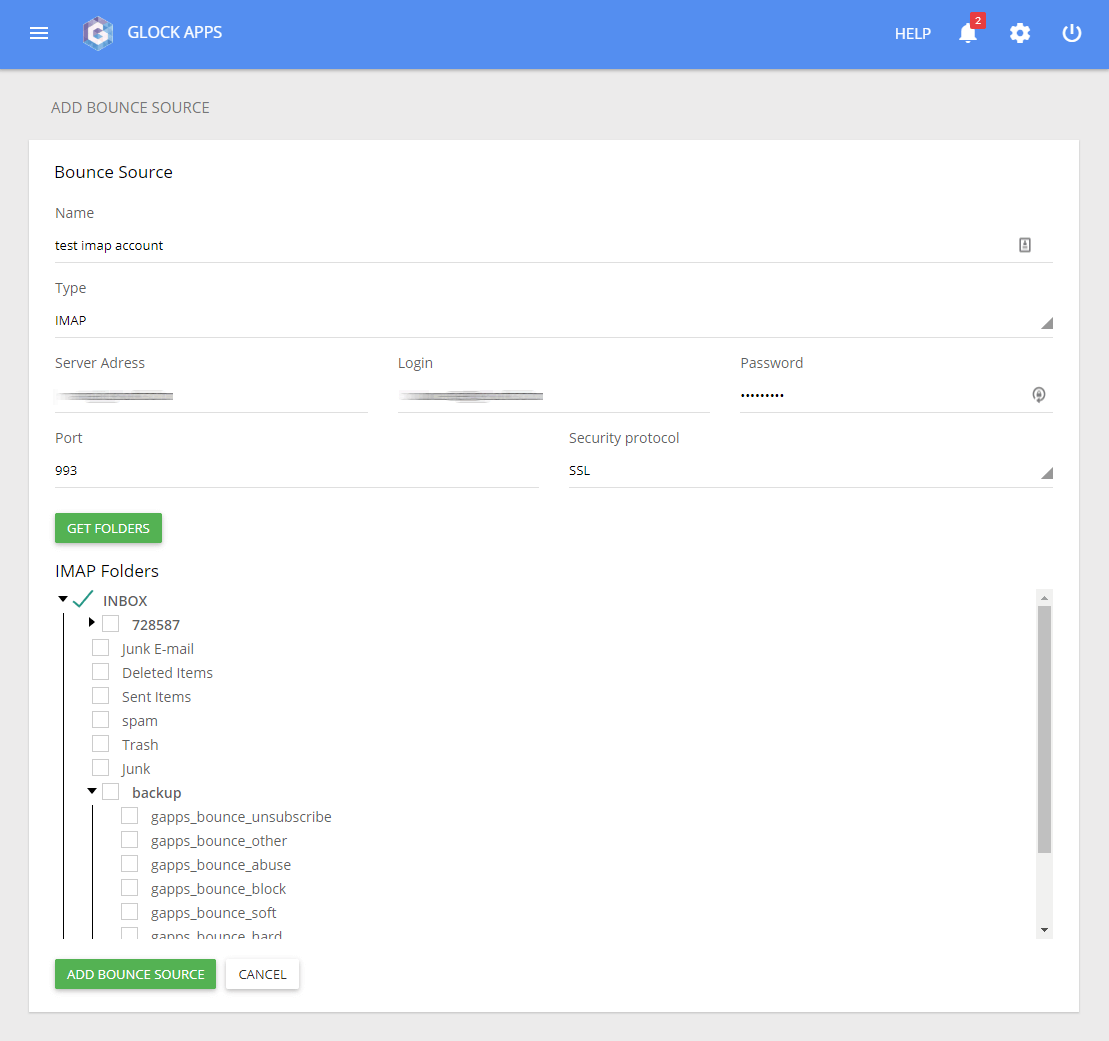
Task: Click the folder list scroll down arrow
Action: tap(1045, 930)
